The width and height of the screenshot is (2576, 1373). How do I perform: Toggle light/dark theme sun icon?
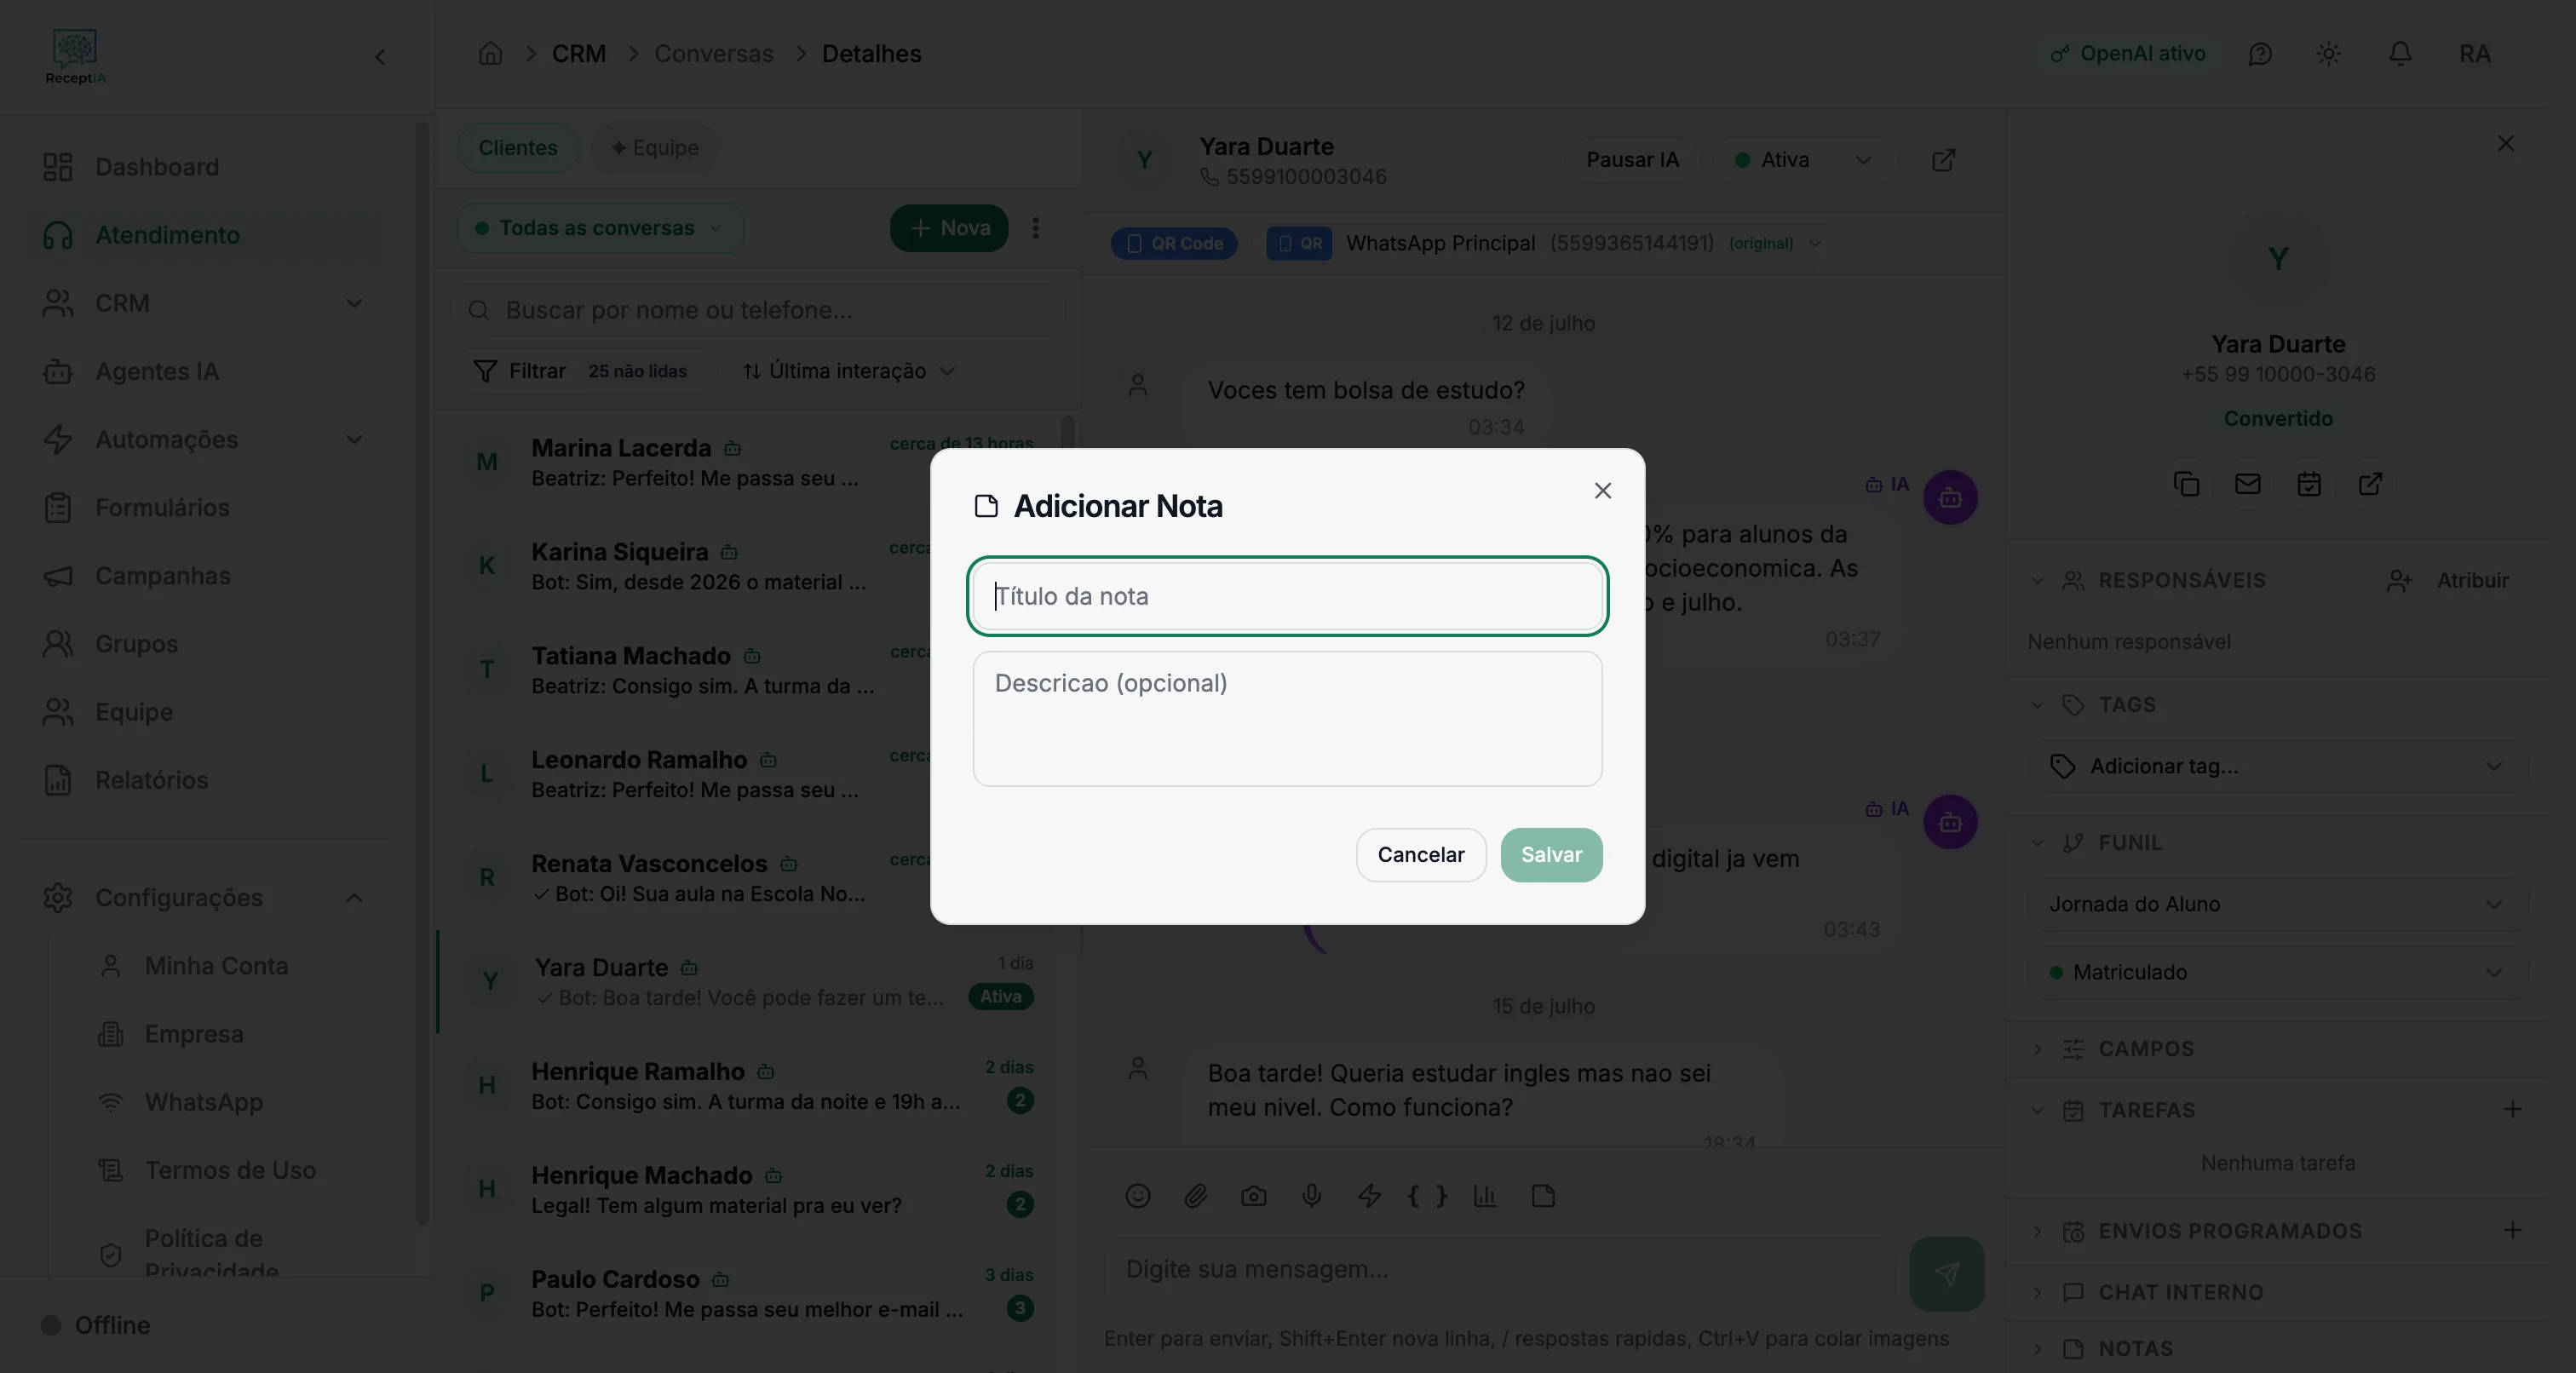2329,54
